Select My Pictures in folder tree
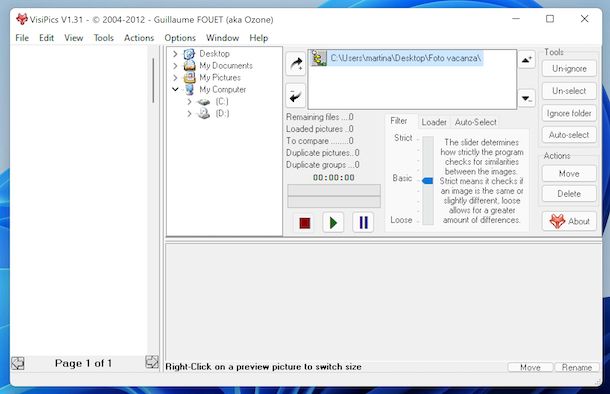Image resolution: width=610 pixels, height=394 pixels. pos(220,78)
